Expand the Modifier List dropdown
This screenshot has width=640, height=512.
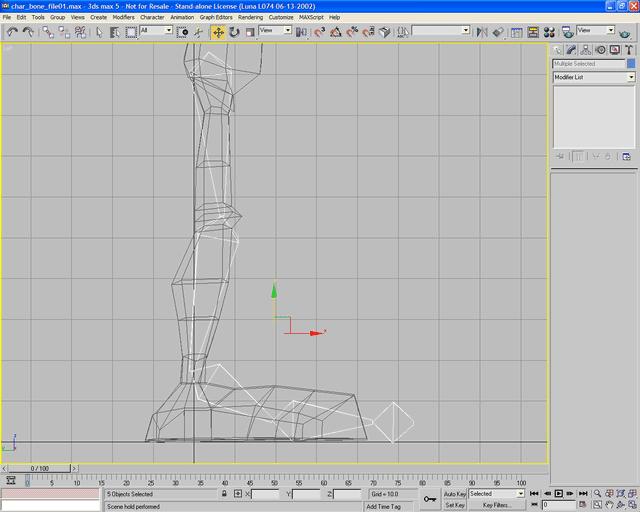tap(631, 77)
